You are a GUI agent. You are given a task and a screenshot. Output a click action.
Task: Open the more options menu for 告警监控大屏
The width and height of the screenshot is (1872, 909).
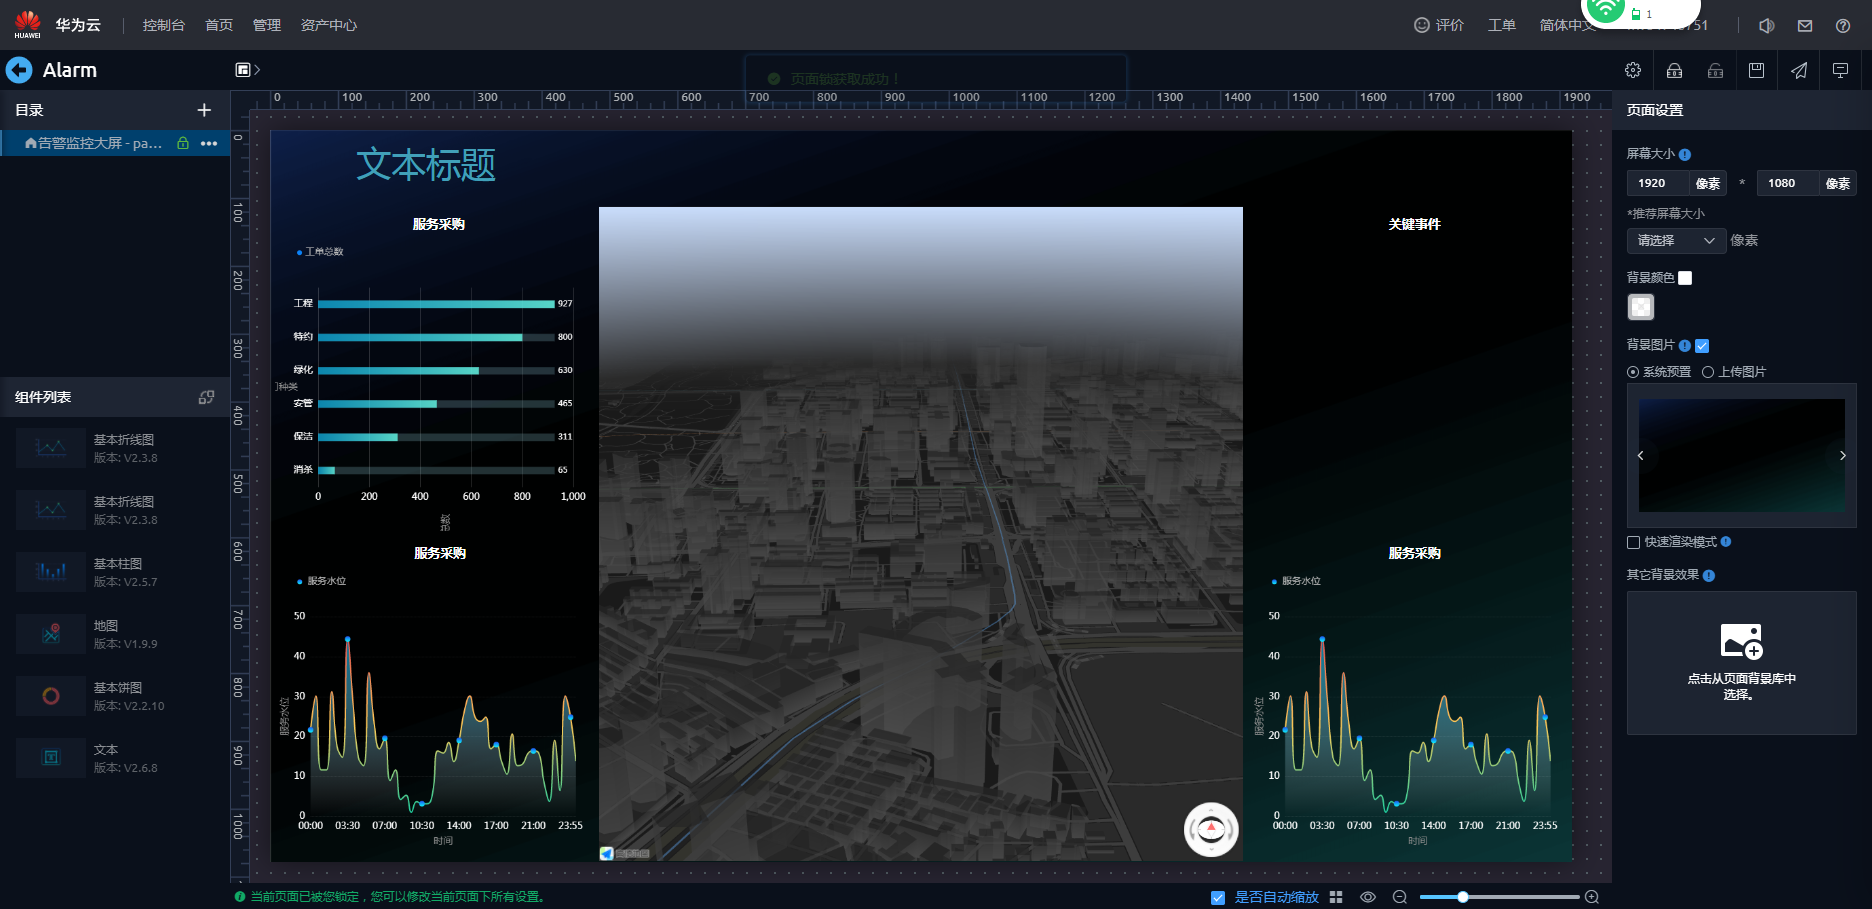click(x=209, y=143)
